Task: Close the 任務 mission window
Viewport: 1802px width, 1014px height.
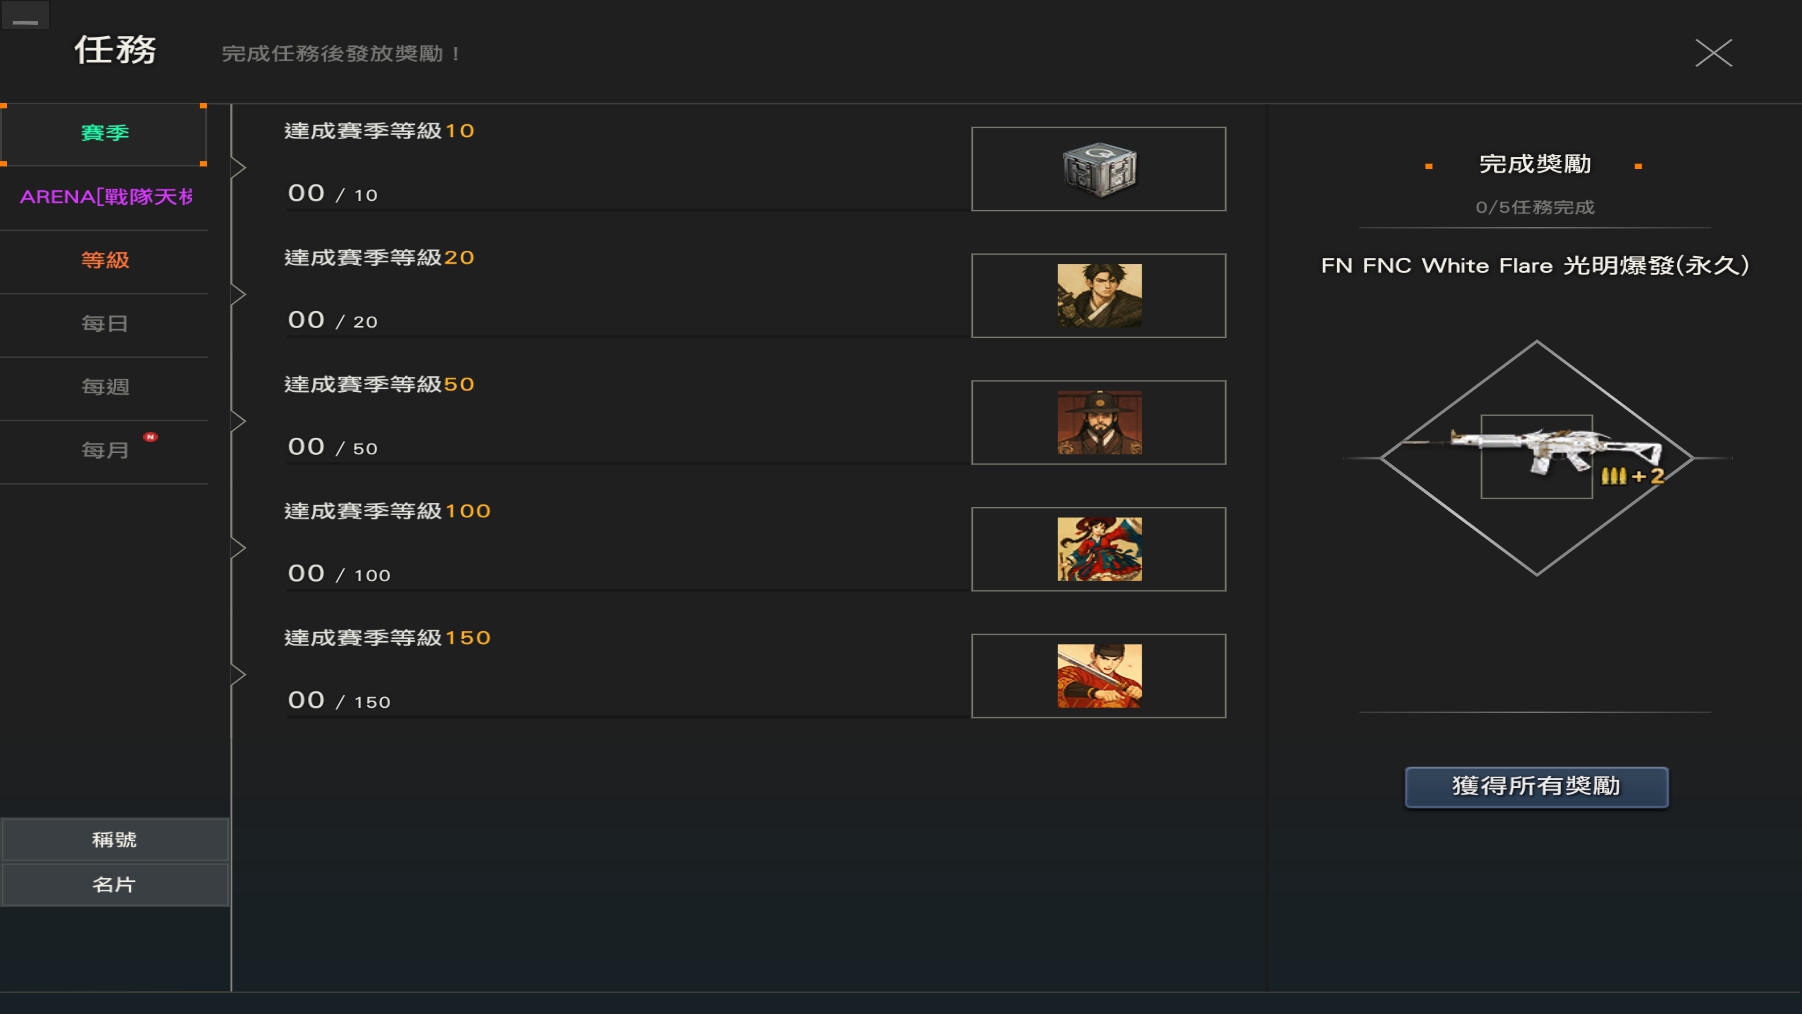Action: click(1713, 53)
